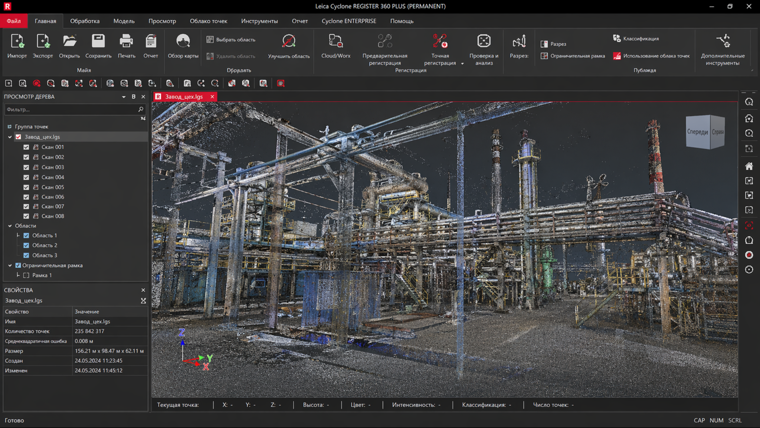Image resolution: width=760 pixels, height=428 pixels.
Task: Click the 24.05.2024 11:45:12 modified value
Action: click(x=98, y=370)
